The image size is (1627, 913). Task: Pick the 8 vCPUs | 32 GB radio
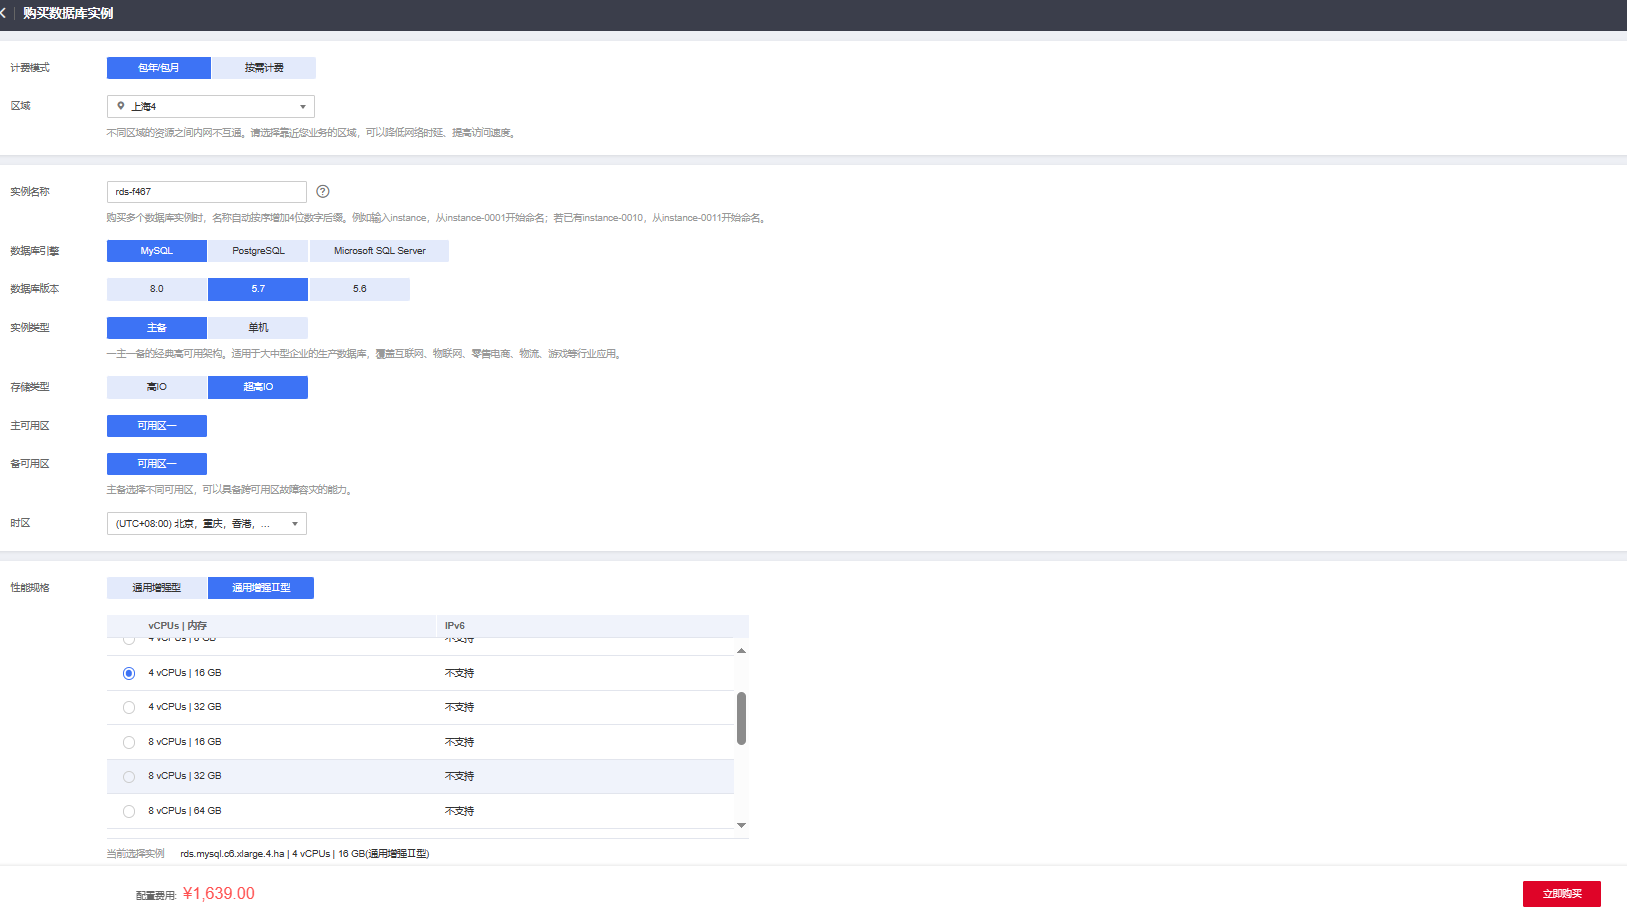coord(129,777)
